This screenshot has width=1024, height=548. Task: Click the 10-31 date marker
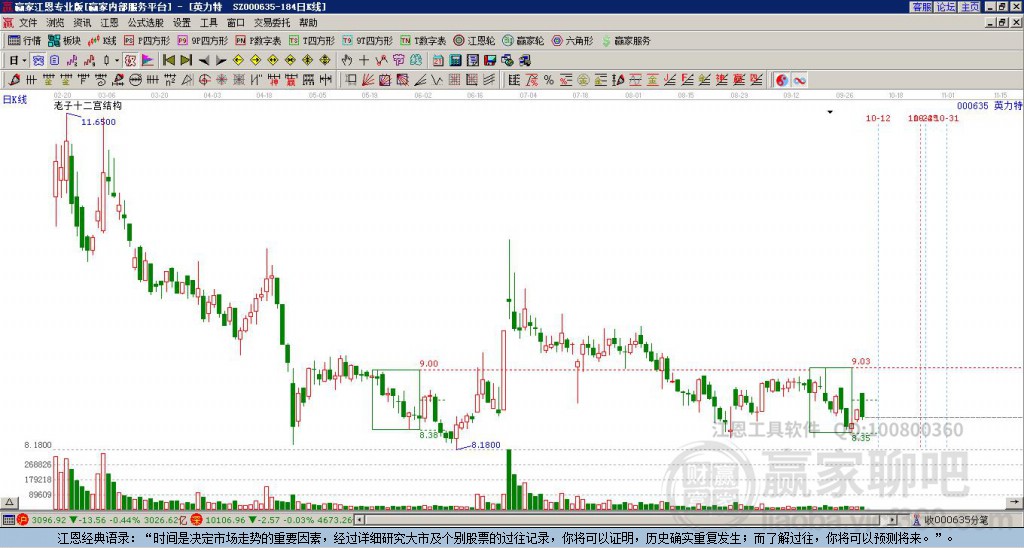click(946, 118)
